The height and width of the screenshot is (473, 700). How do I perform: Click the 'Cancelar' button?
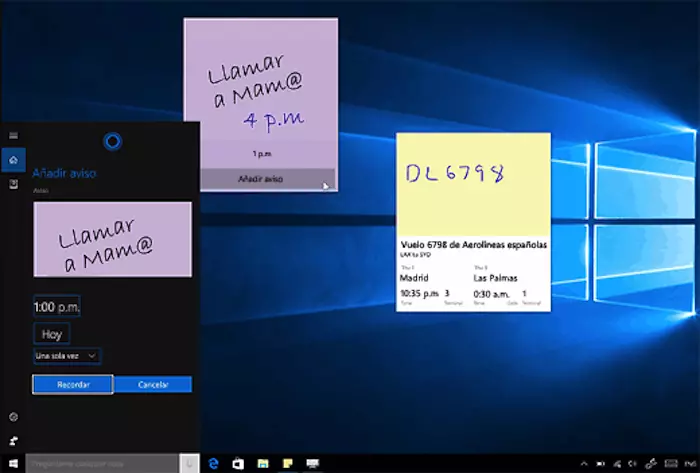click(x=152, y=385)
